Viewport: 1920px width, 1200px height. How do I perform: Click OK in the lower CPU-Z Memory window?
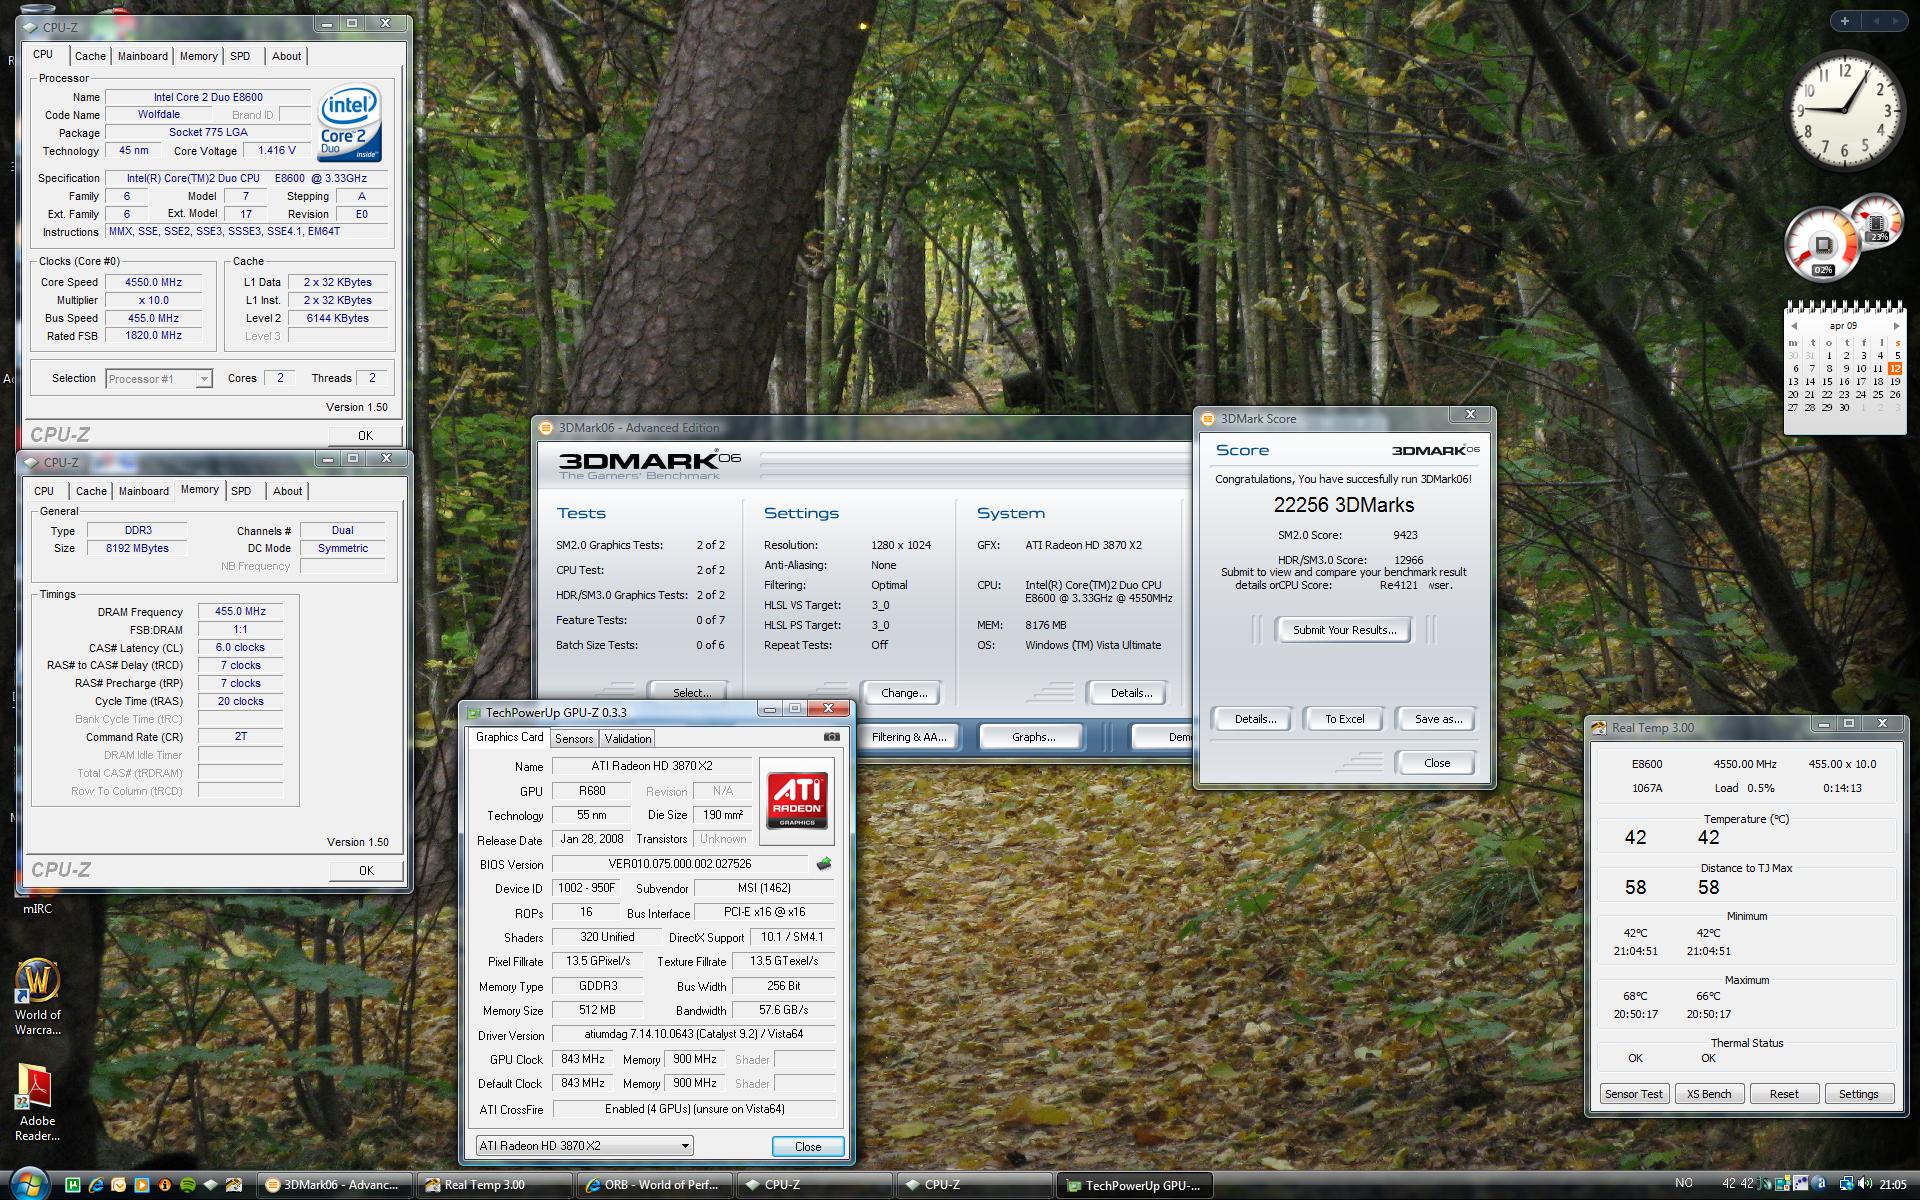click(366, 871)
